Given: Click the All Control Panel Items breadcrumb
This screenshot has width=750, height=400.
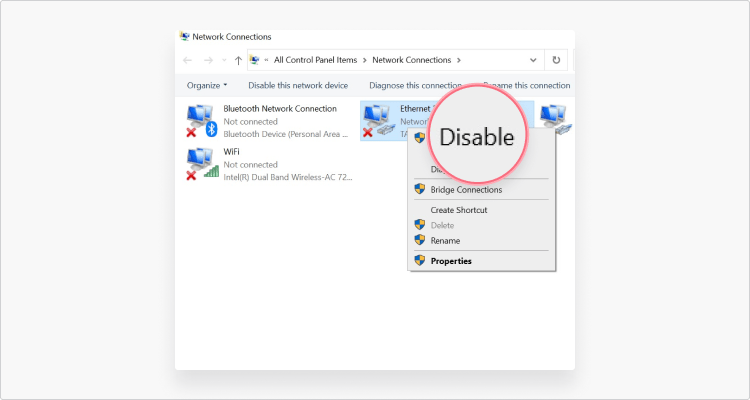Looking at the screenshot, I should tap(315, 60).
